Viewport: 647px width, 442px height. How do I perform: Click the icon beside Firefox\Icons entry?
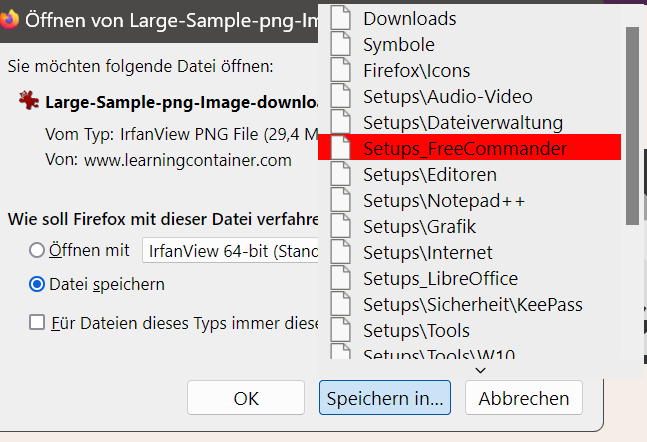(x=342, y=70)
